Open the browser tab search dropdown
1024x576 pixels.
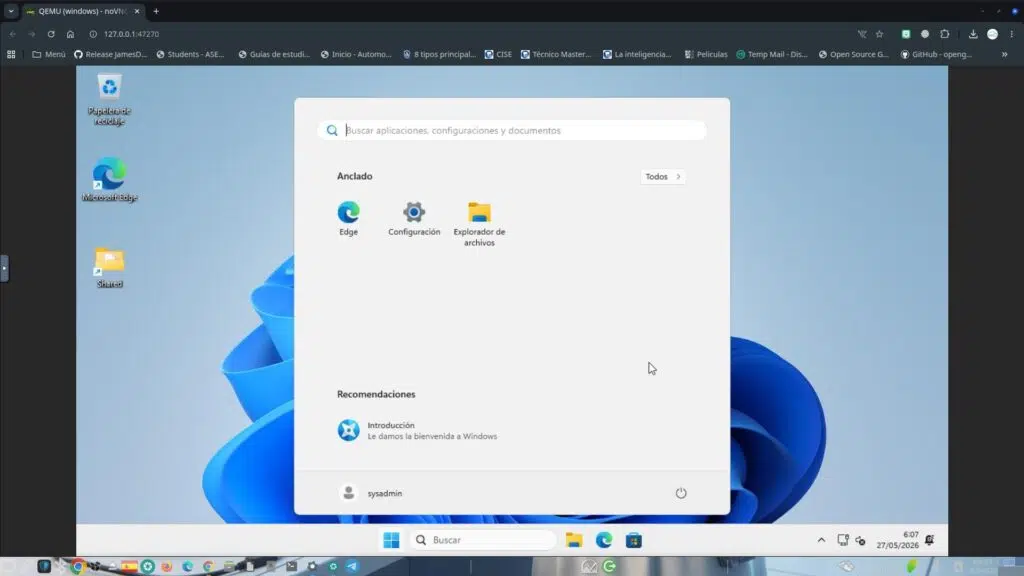point(11,11)
